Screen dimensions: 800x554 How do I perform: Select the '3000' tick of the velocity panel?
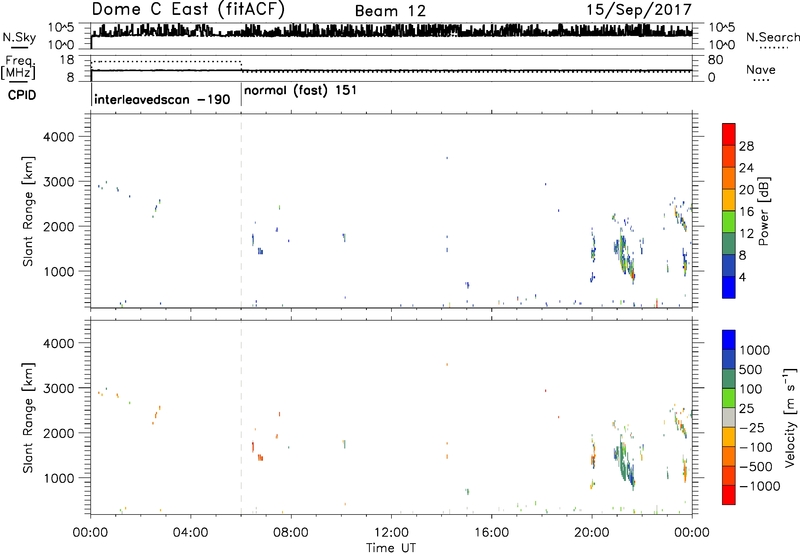(58, 388)
